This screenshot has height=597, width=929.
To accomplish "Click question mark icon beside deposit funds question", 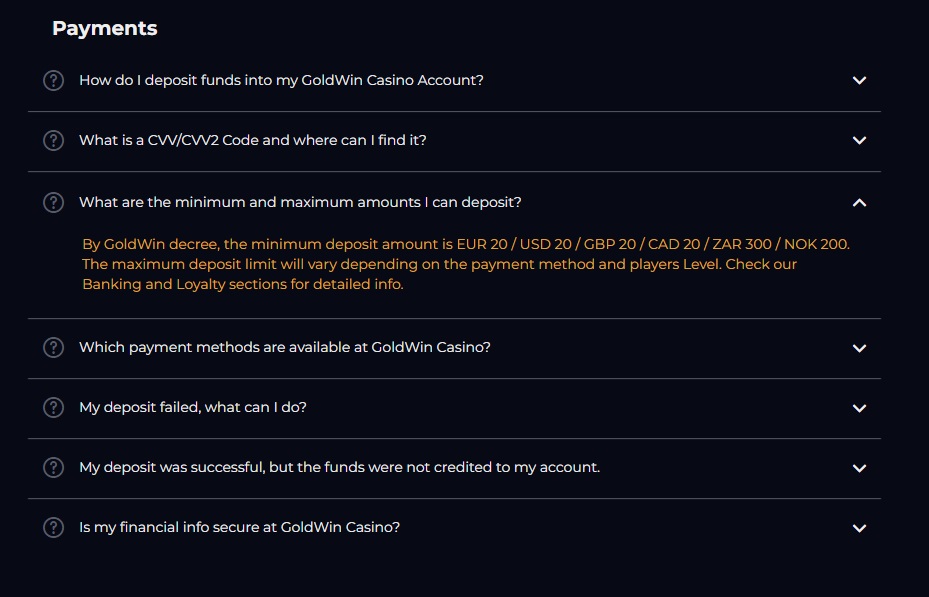I will [x=54, y=80].
